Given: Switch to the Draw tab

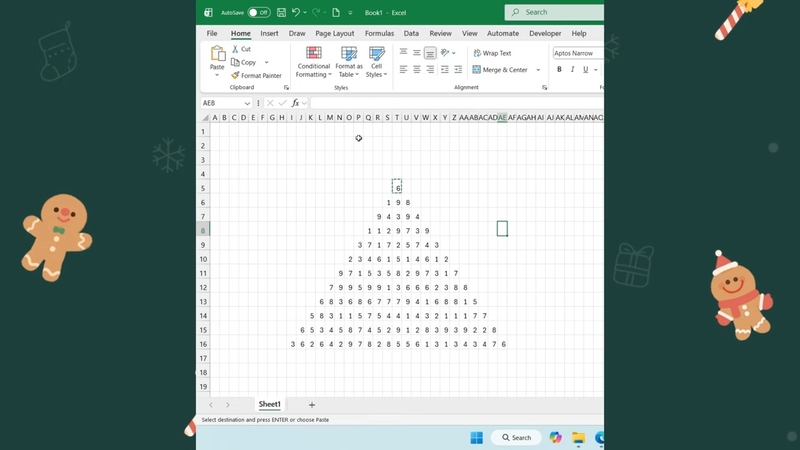Looking at the screenshot, I should point(297,33).
